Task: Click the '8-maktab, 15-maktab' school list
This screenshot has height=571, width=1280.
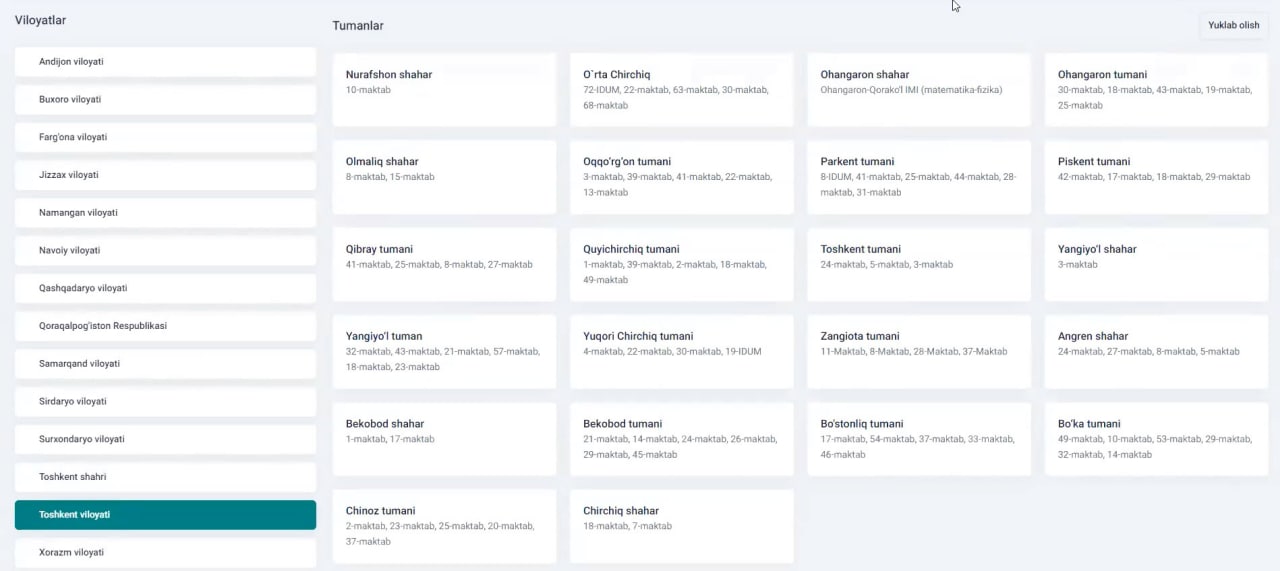Action: point(390,177)
